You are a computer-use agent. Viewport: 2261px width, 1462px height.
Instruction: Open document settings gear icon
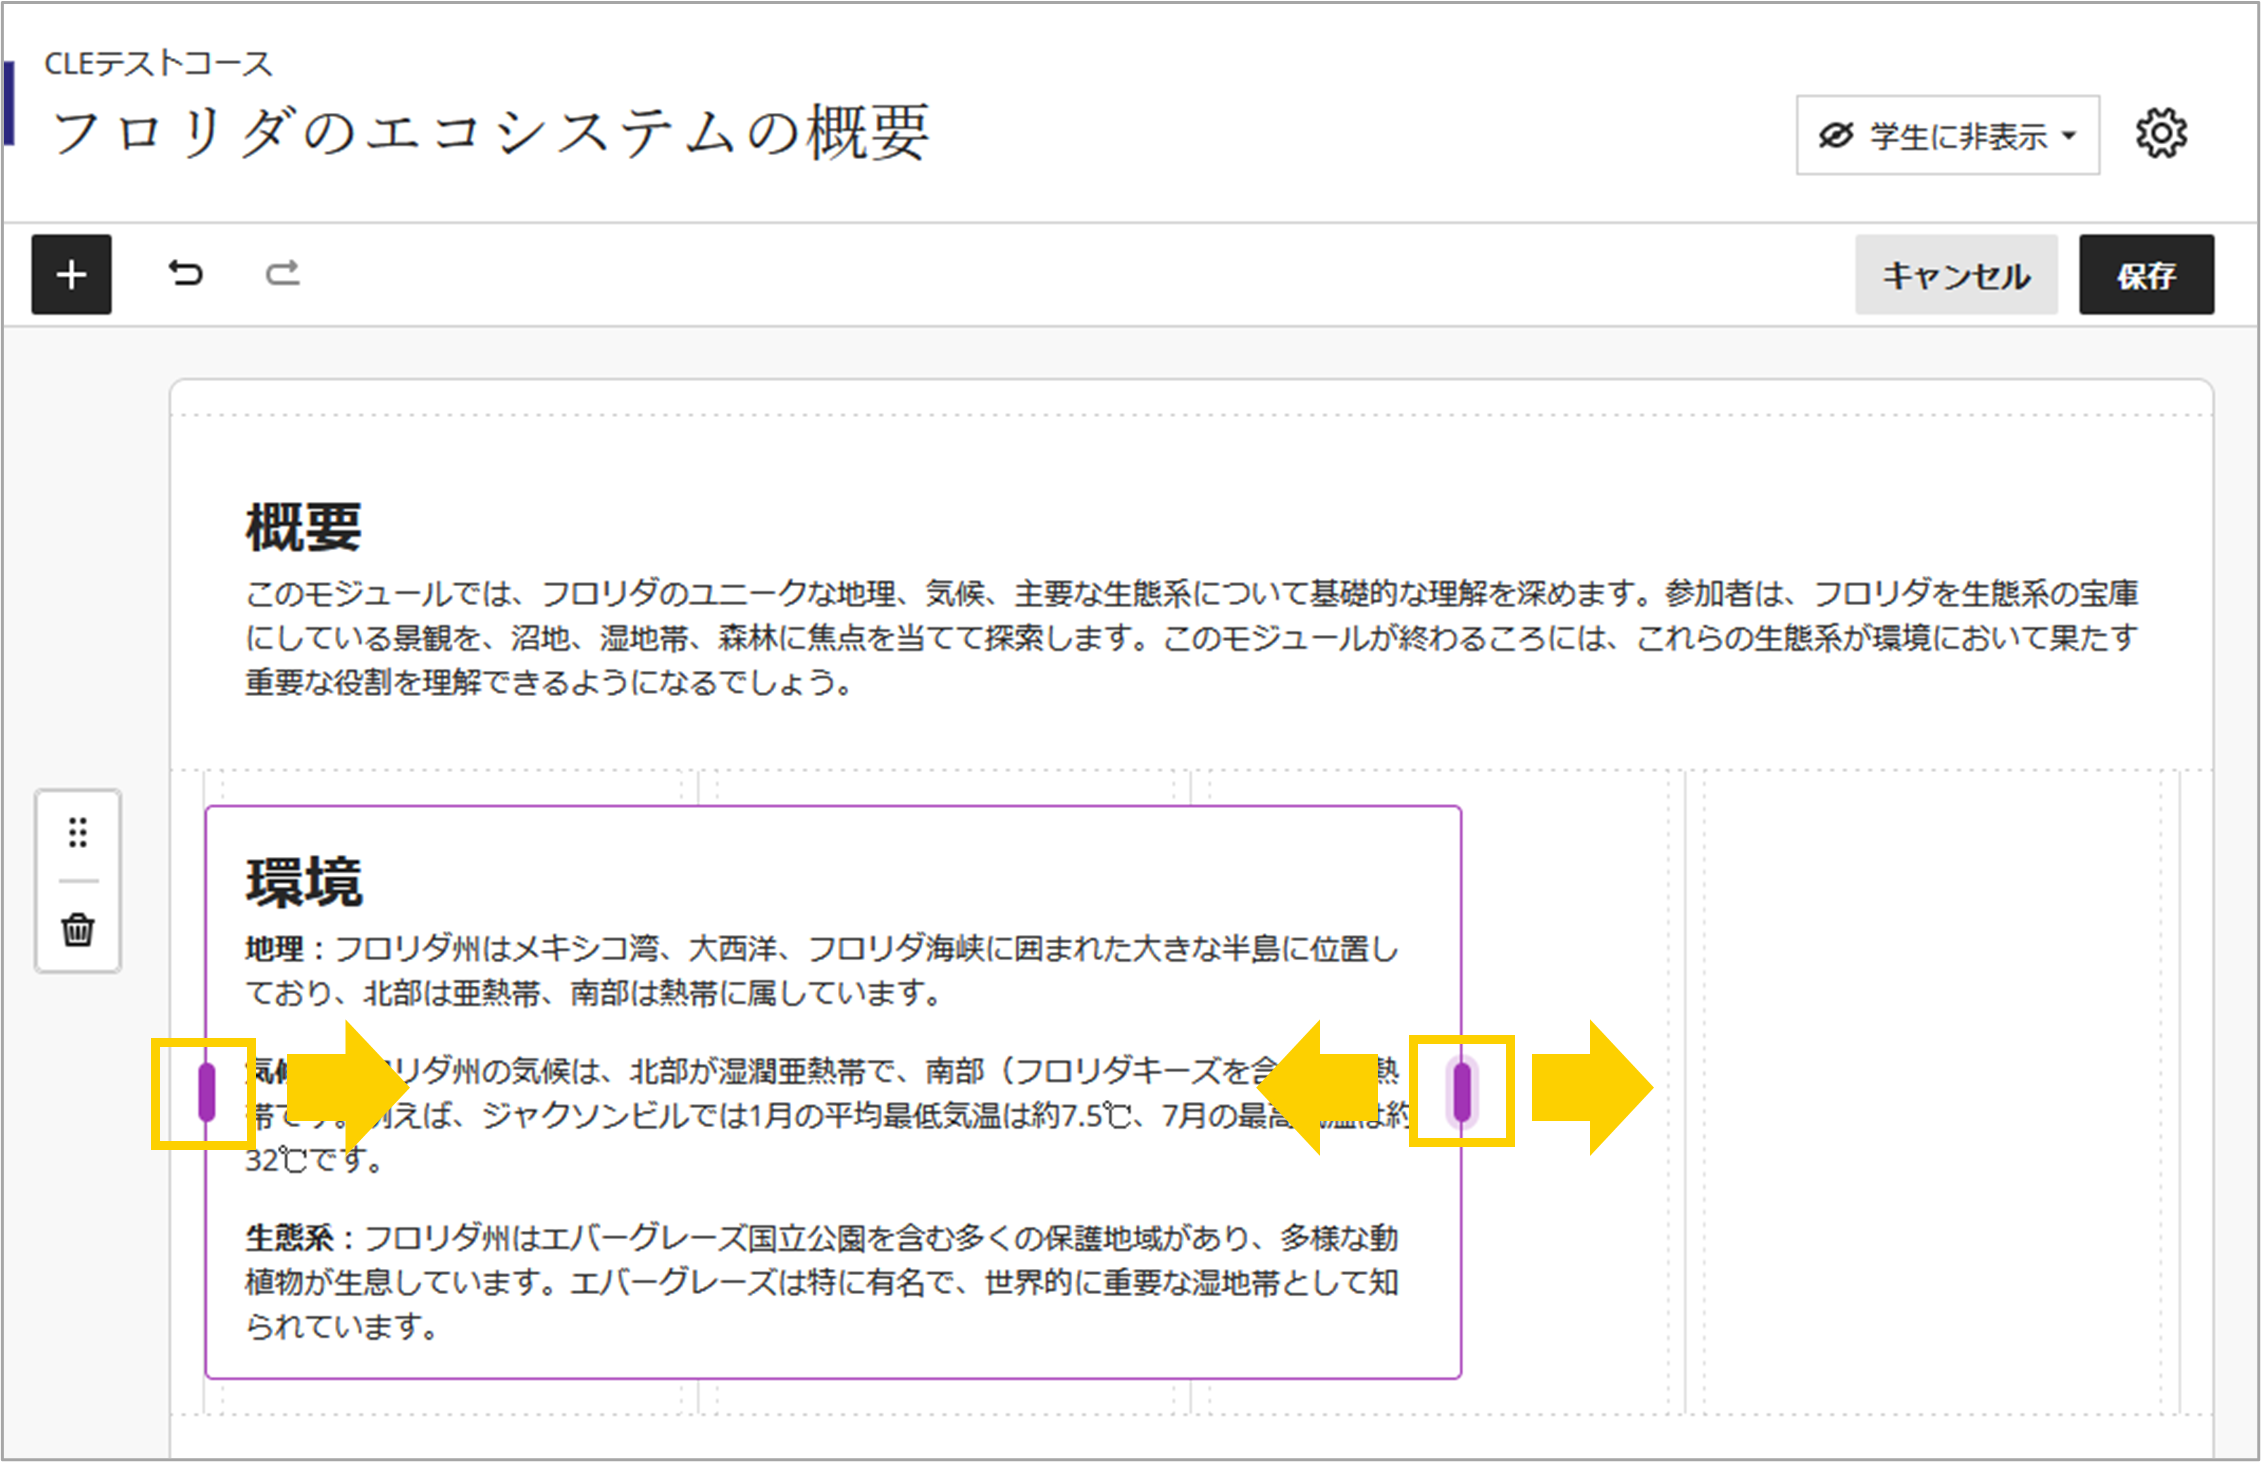tap(2161, 134)
